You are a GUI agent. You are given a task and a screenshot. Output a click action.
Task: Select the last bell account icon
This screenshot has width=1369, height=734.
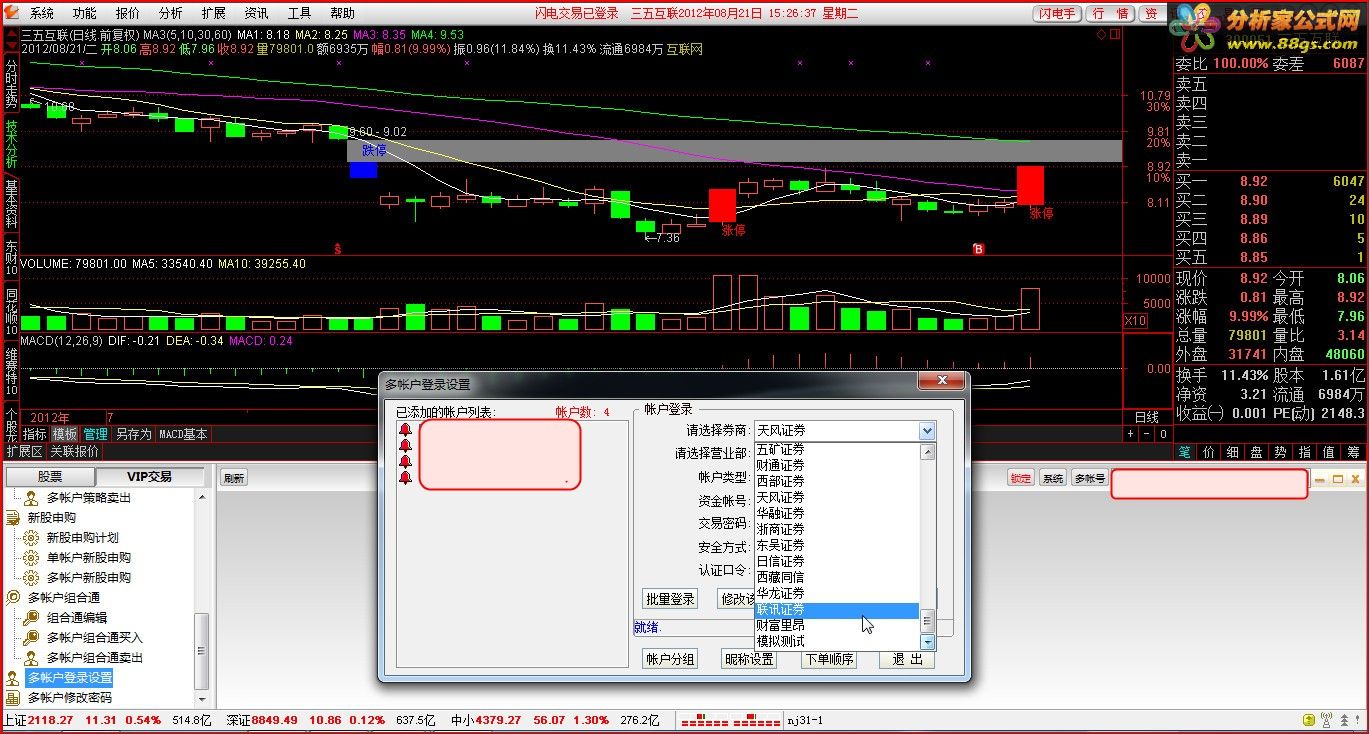click(x=405, y=478)
